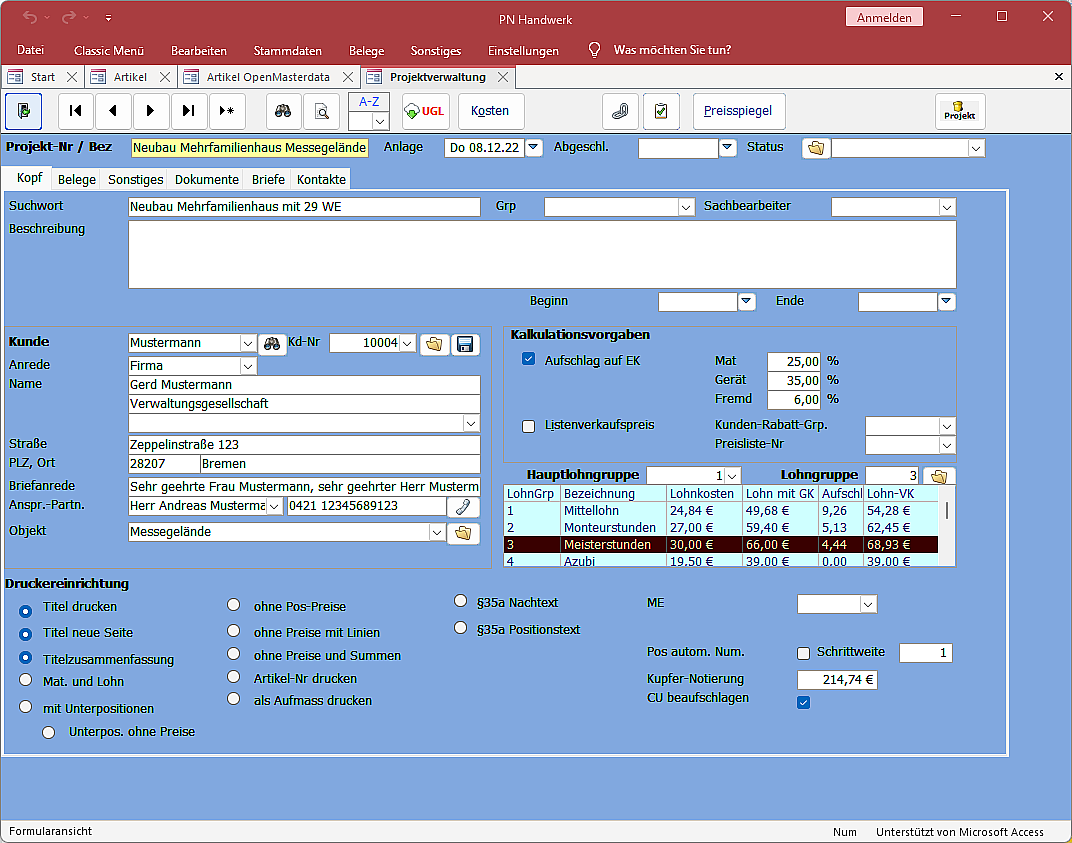Switch to the Dokumente tab
This screenshot has height=843, width=1072.
(x=207, y=180)
